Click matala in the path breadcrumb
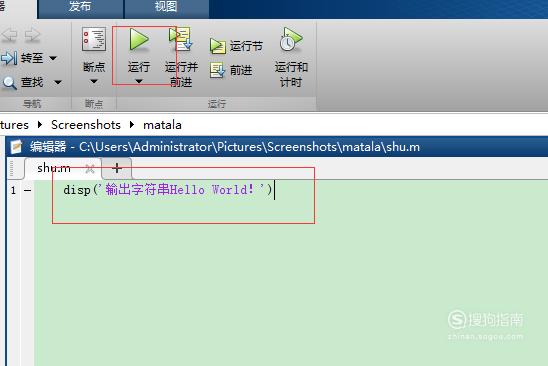 [162, 125]
